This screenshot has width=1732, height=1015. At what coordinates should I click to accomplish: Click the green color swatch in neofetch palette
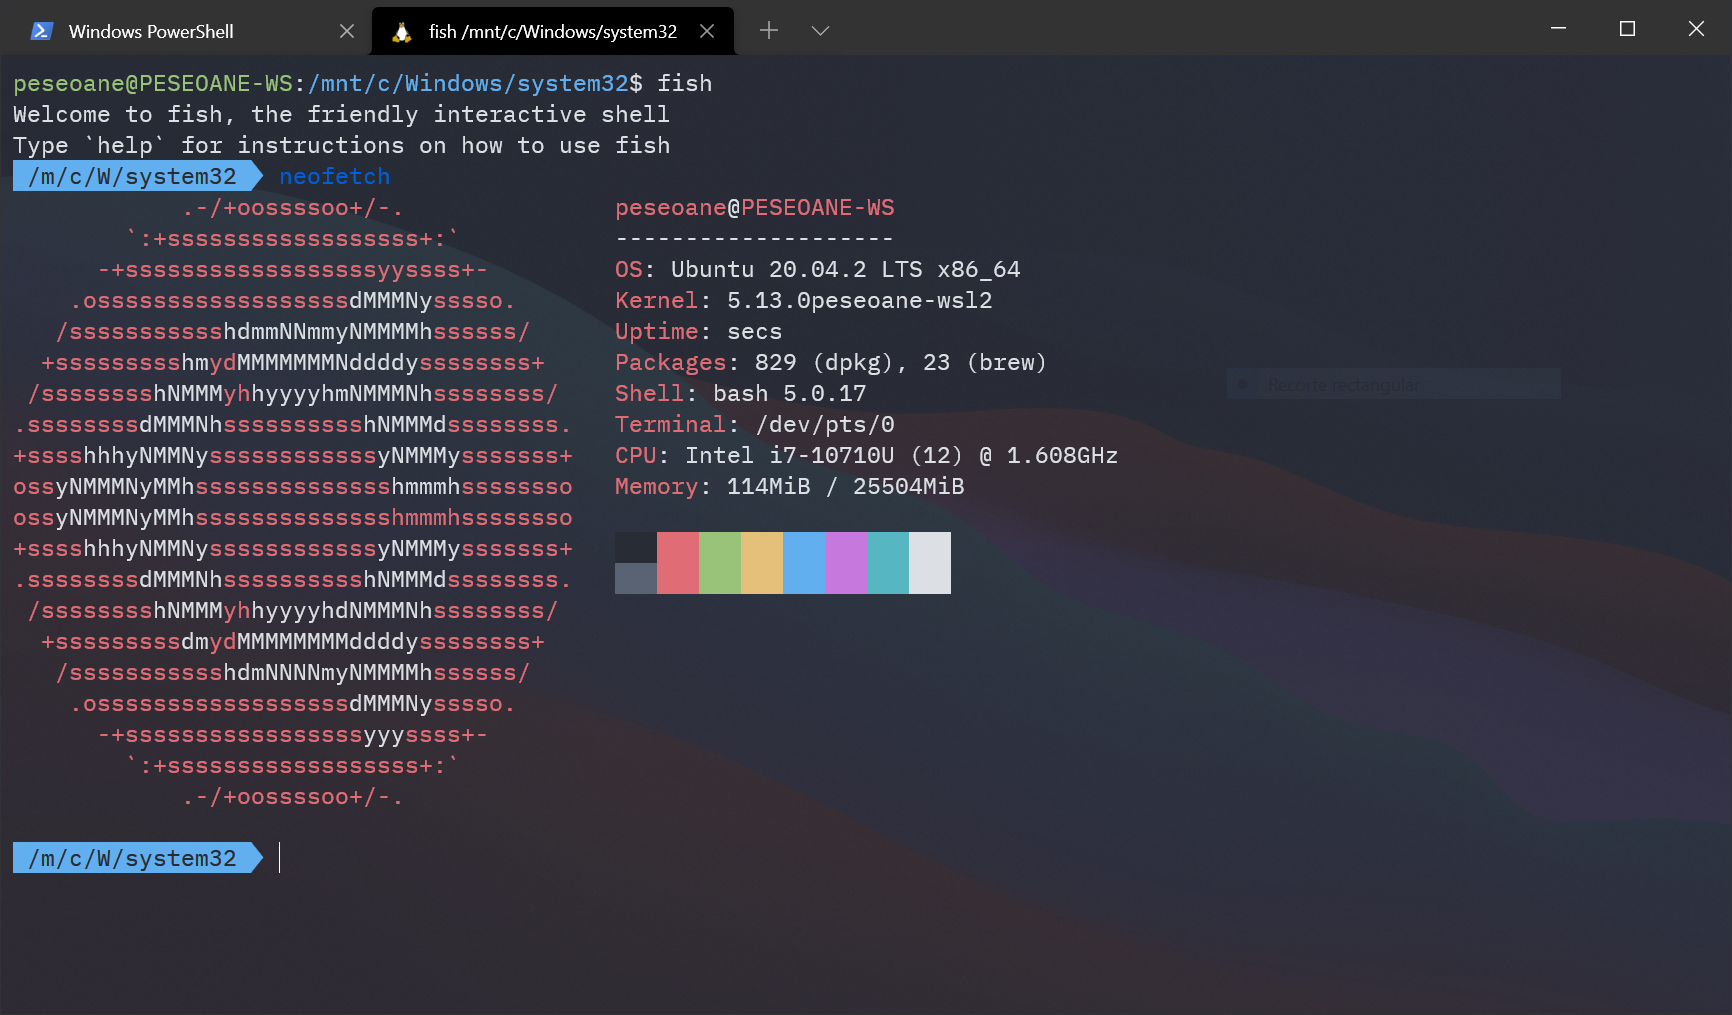(x=720, y=563)
